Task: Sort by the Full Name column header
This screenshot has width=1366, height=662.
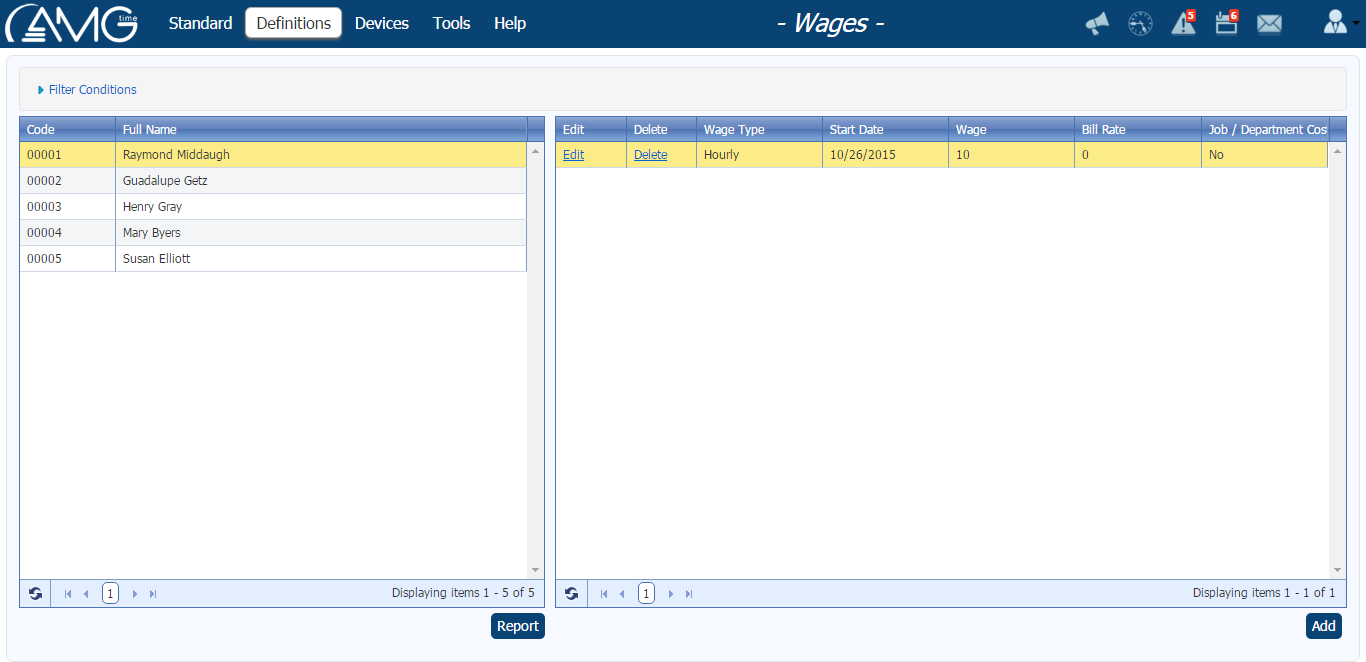Action: (321, 130)
